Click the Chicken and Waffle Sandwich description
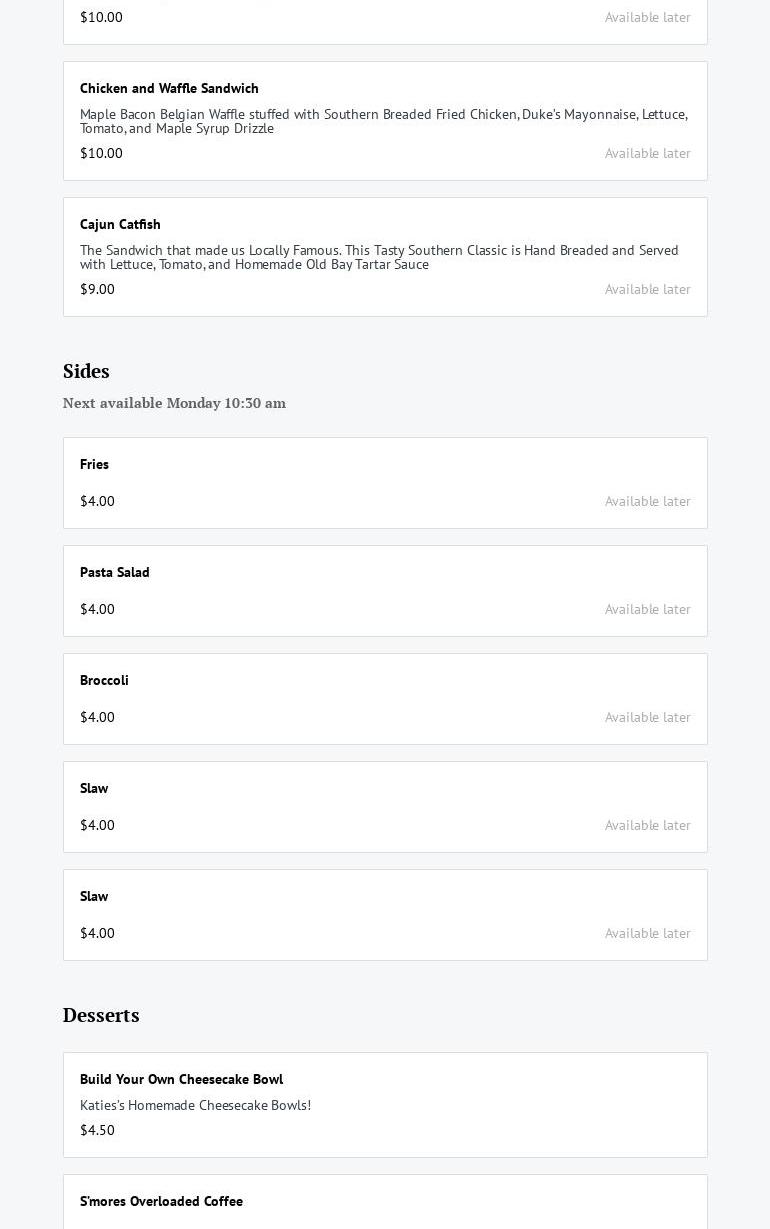 click(383, 122)
